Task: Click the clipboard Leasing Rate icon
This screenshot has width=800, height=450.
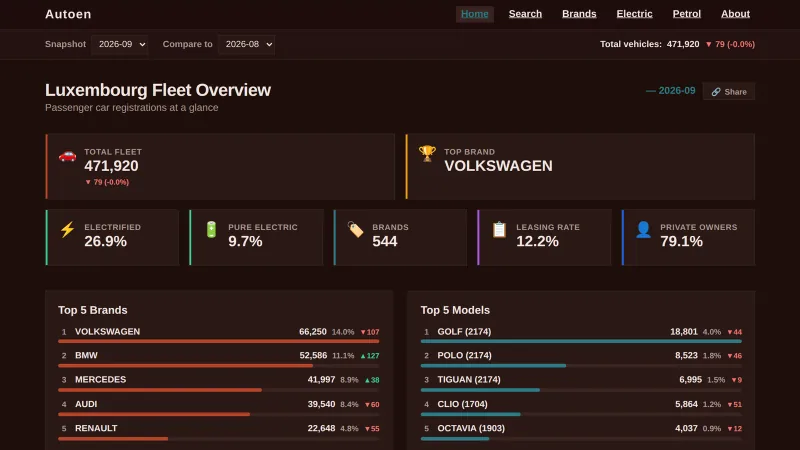Action: click(499, 230)
